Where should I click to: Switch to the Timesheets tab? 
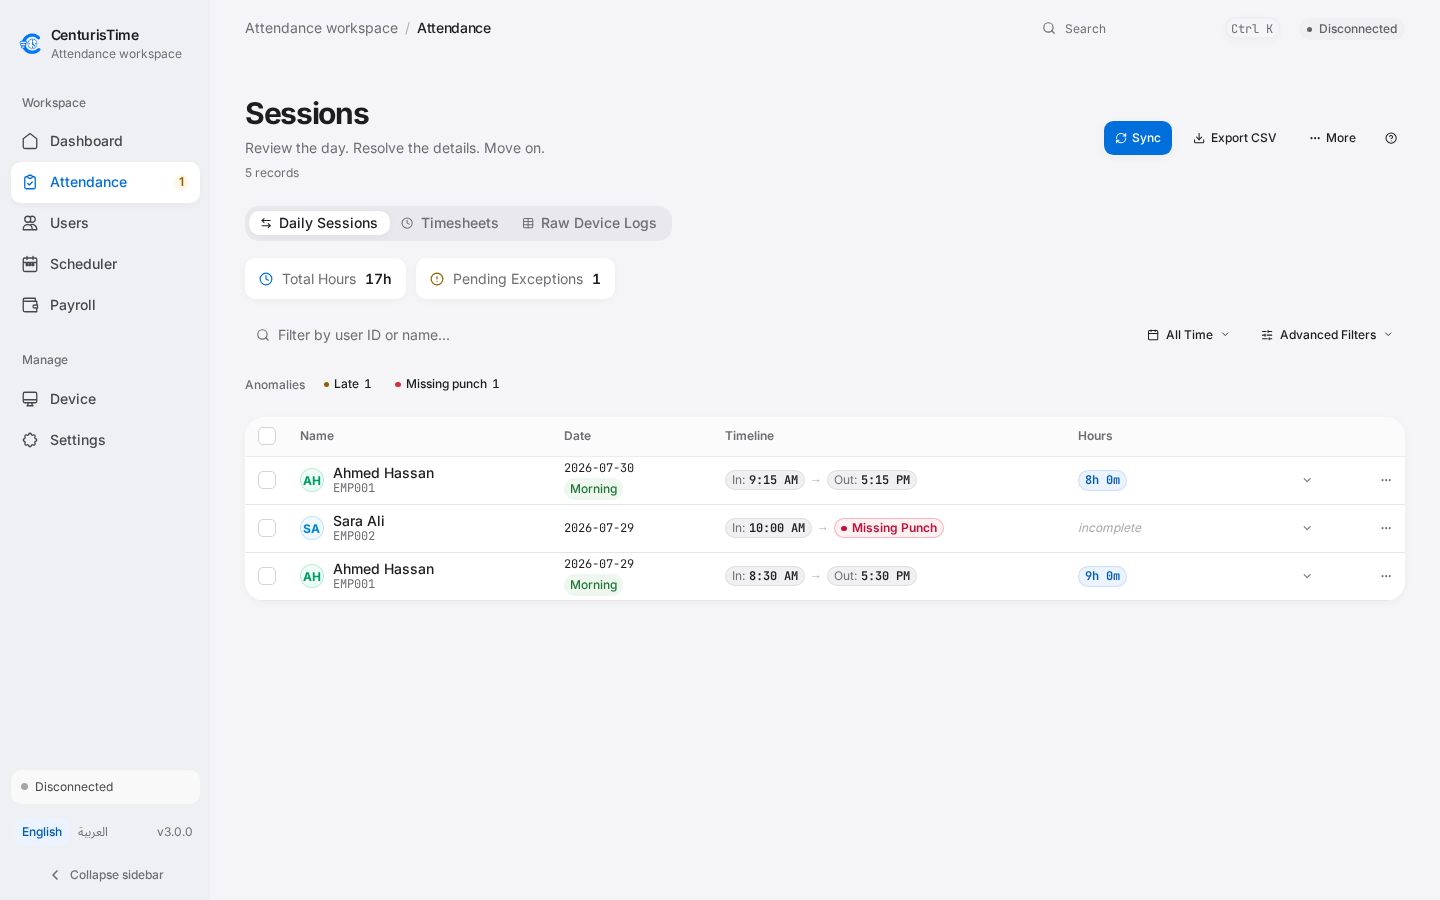click(x=450, y=223)
